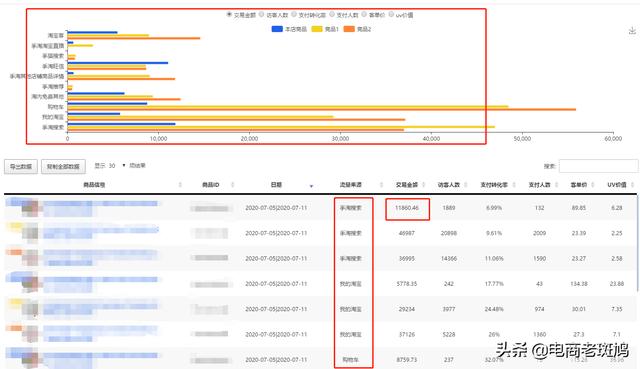Click the 3977 visitor count cell
The image size is (640, 369).
pos(449,309)
